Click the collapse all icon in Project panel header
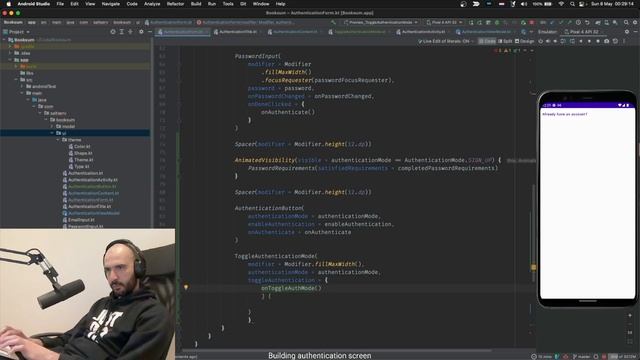640x360 pixels. click(x=131, y=31)
